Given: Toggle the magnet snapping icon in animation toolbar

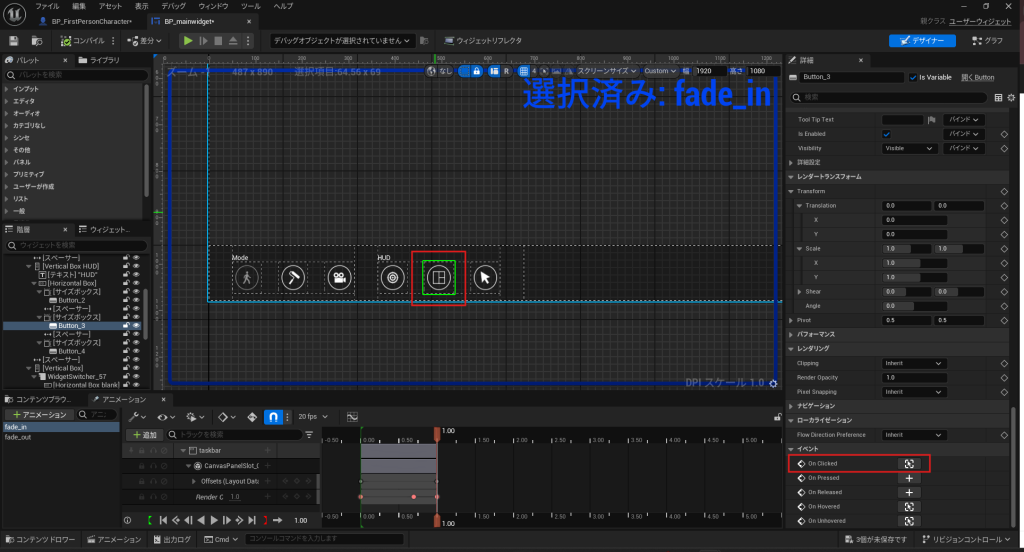Looking at the screenshot, I should pos(272,415).
